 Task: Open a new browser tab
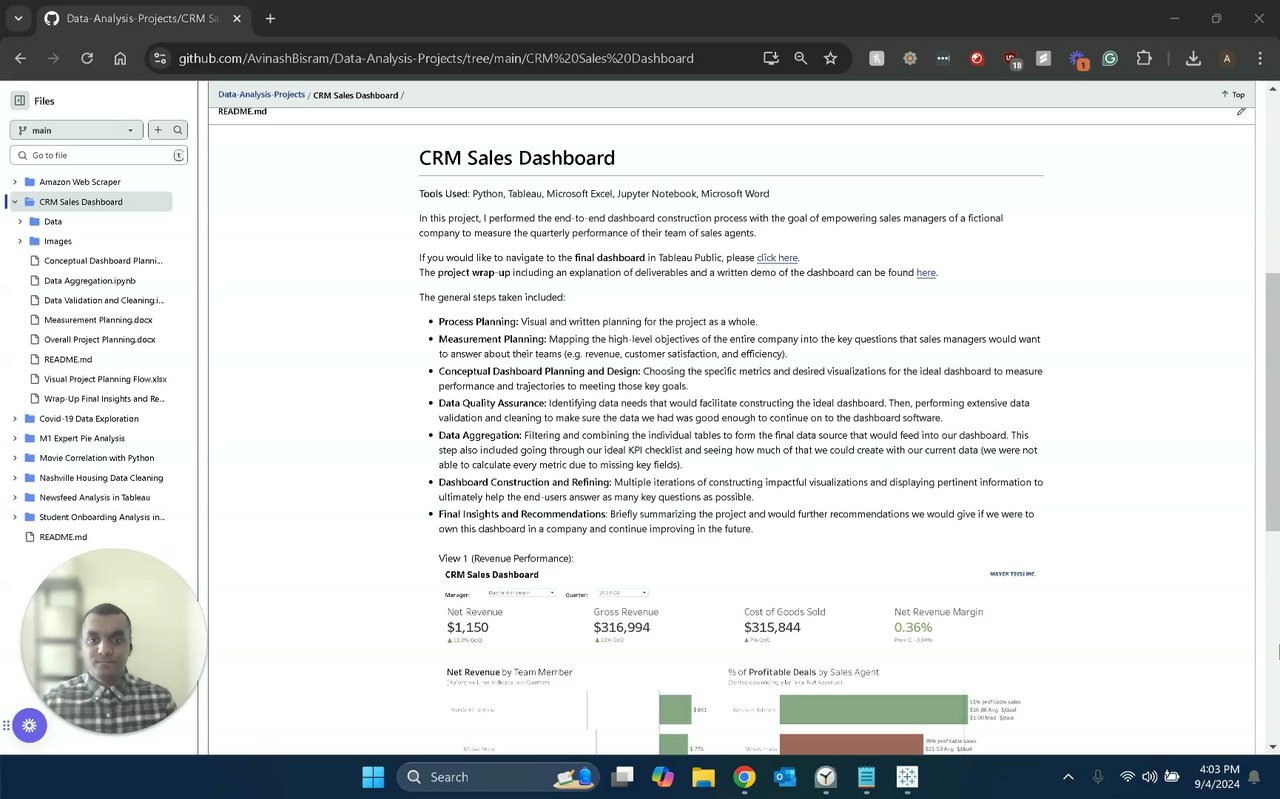(270, 18)
